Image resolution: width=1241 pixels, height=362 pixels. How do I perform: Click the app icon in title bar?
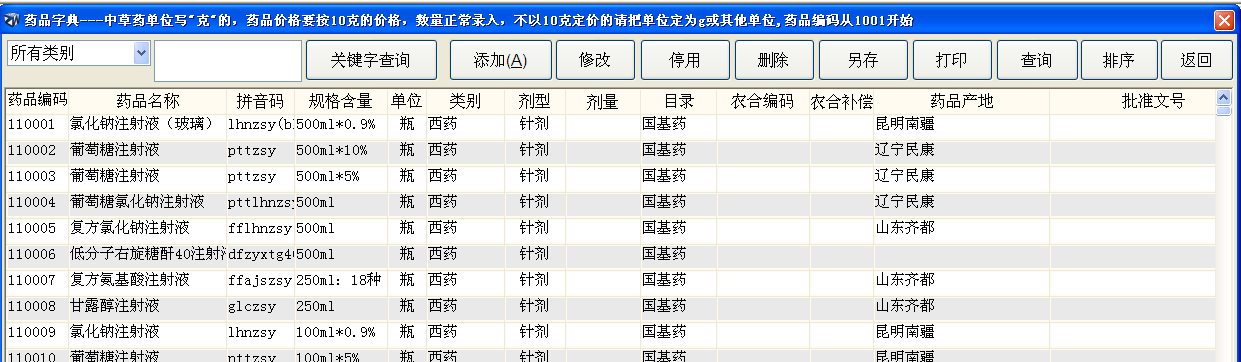[12, 20]
